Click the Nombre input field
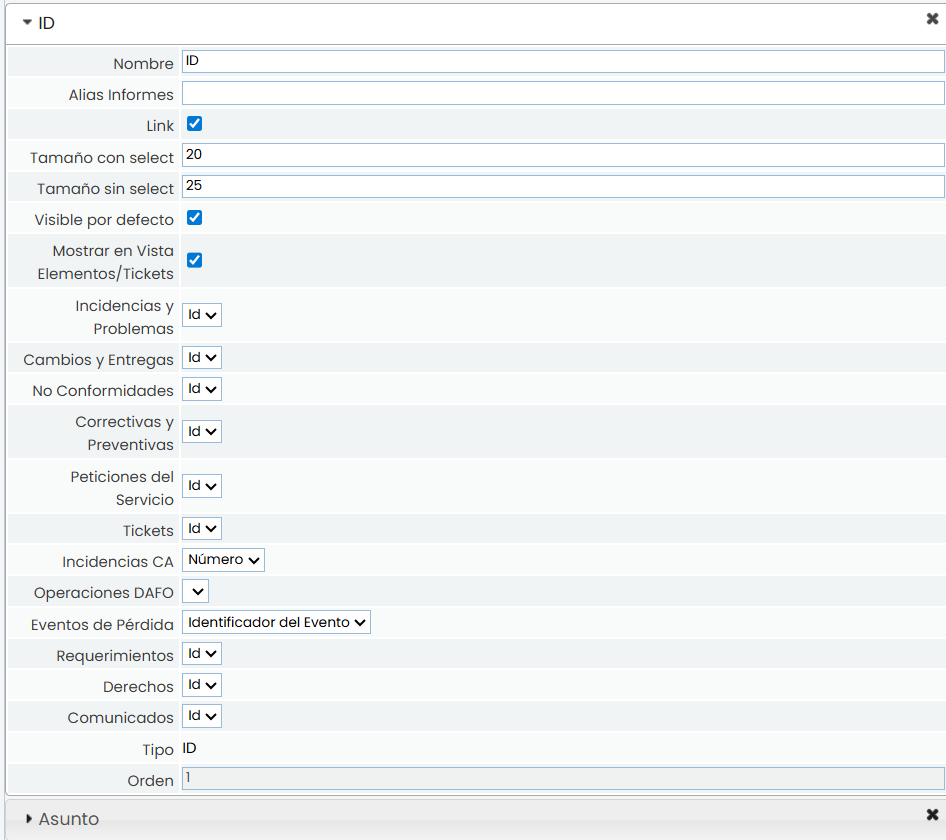Viewport: 946px width, 840px height. (563, 62)
